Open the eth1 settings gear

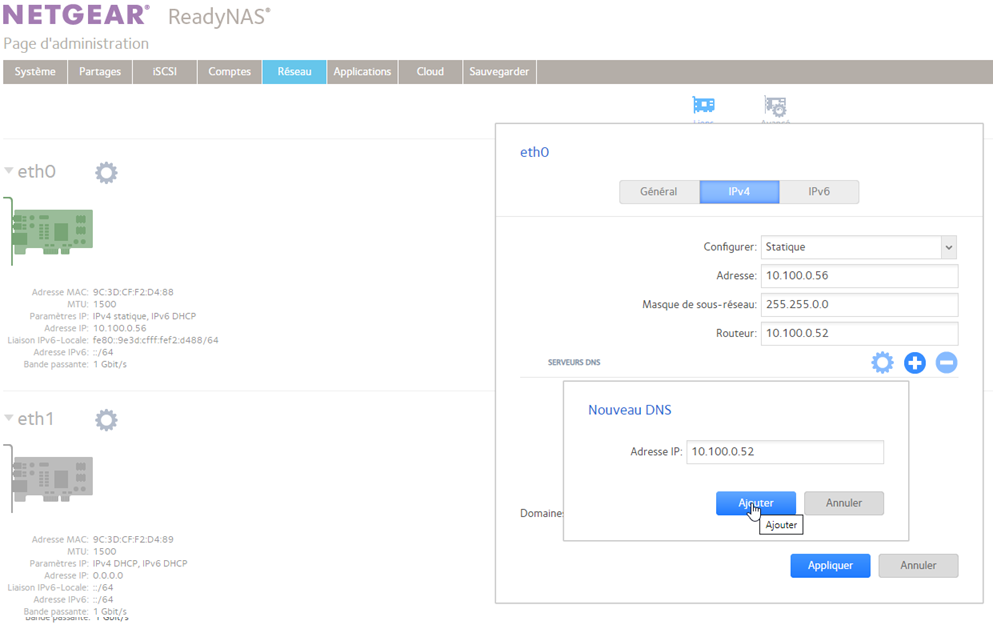106,419
